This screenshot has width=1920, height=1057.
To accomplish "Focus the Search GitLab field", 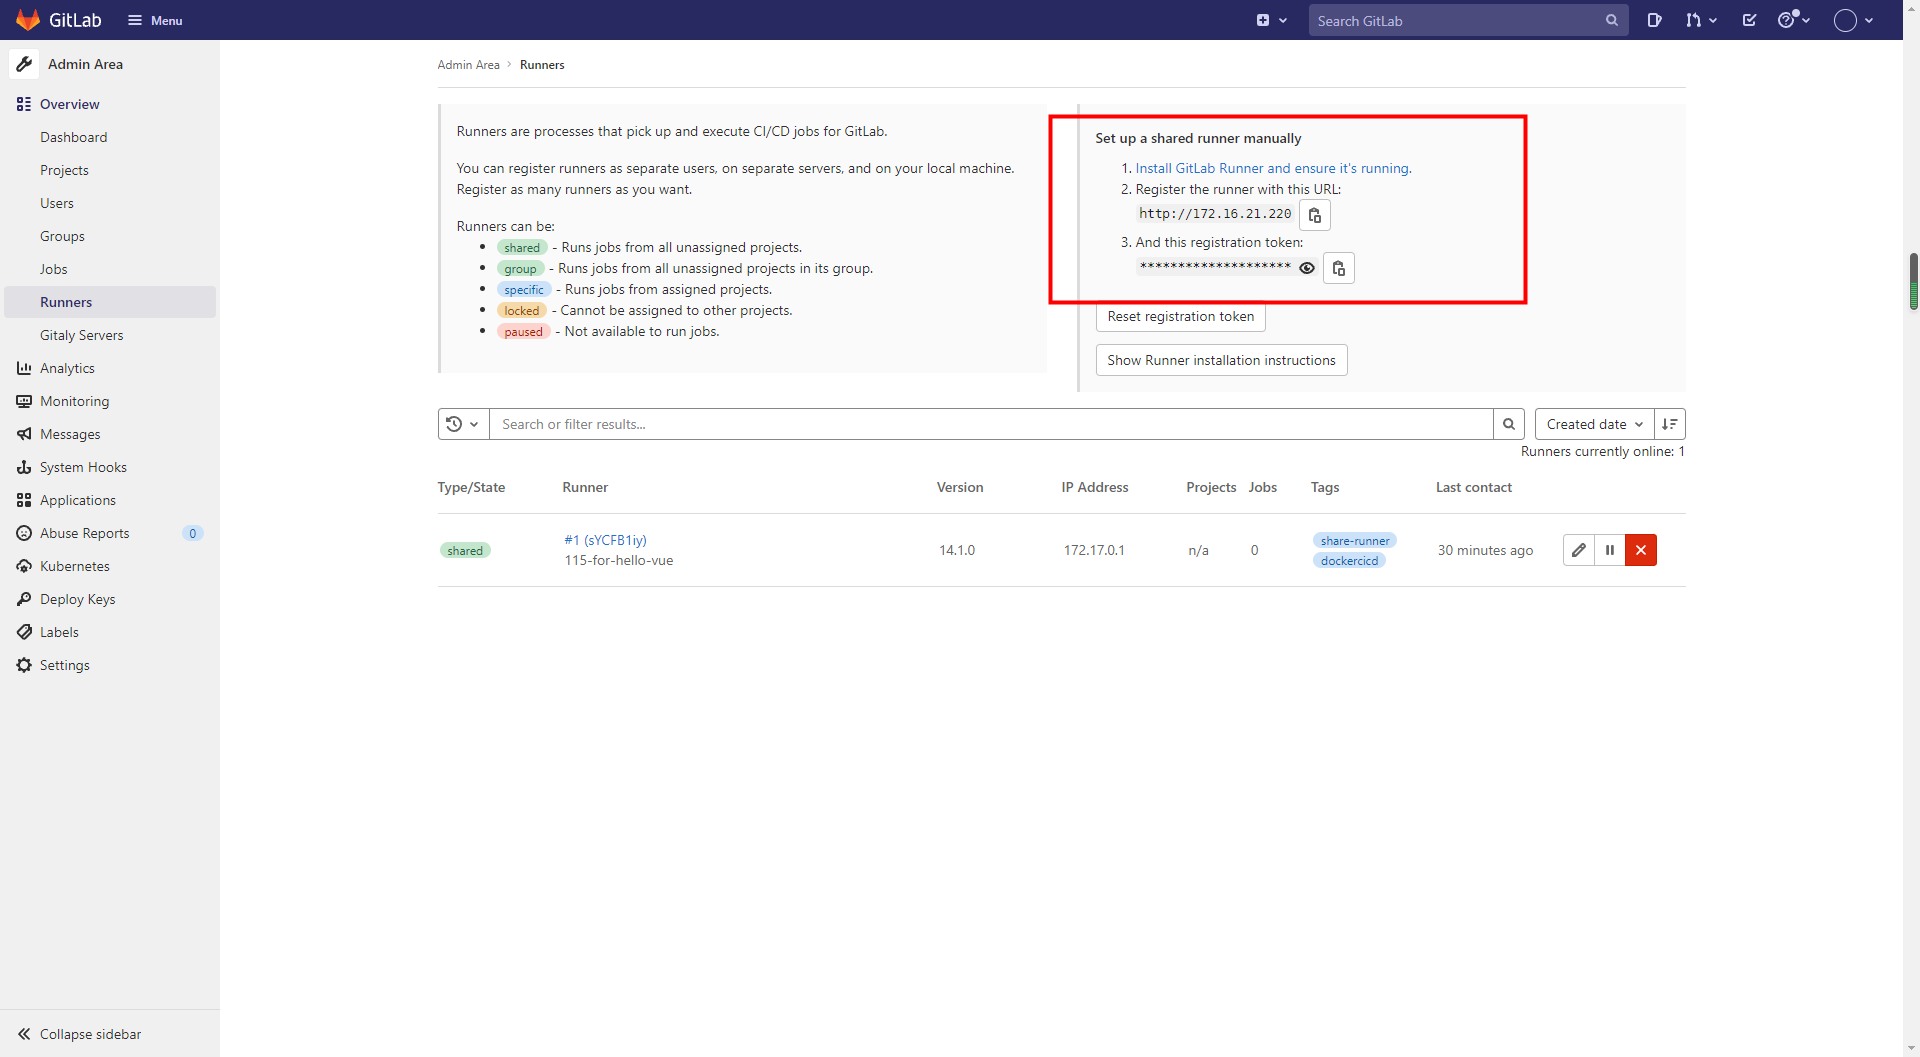I will click(1468, 20).
